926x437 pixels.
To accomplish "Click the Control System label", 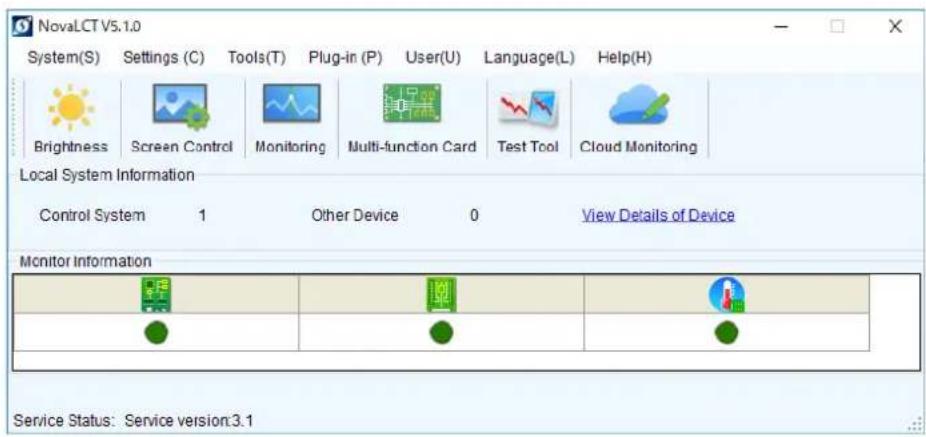I will pyautogui.click(x=92, y=216).
